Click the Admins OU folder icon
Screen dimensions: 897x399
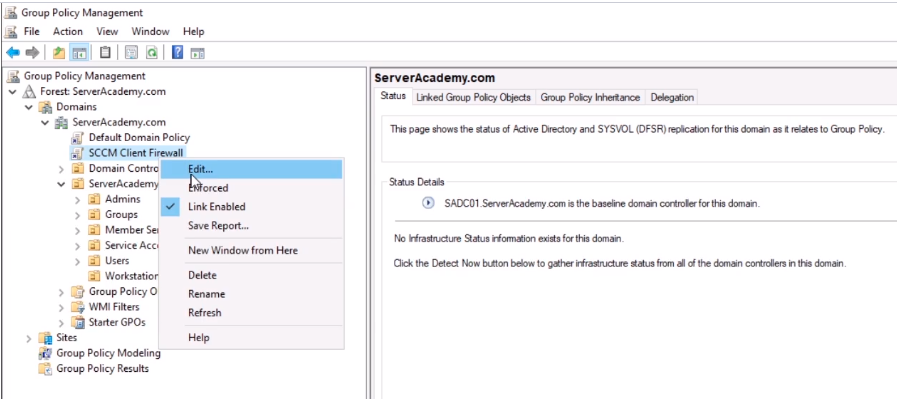pos(94,199)
